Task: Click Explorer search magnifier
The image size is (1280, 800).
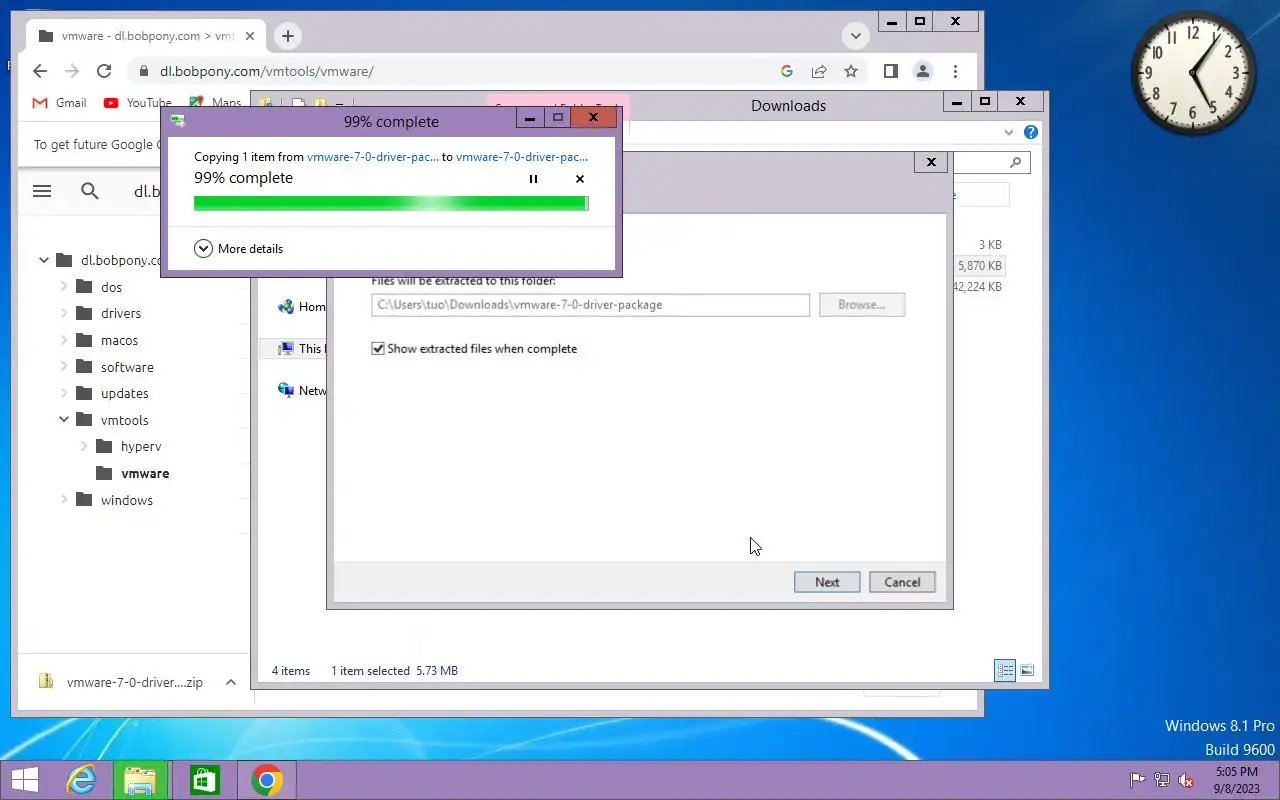Action: 1015,162
